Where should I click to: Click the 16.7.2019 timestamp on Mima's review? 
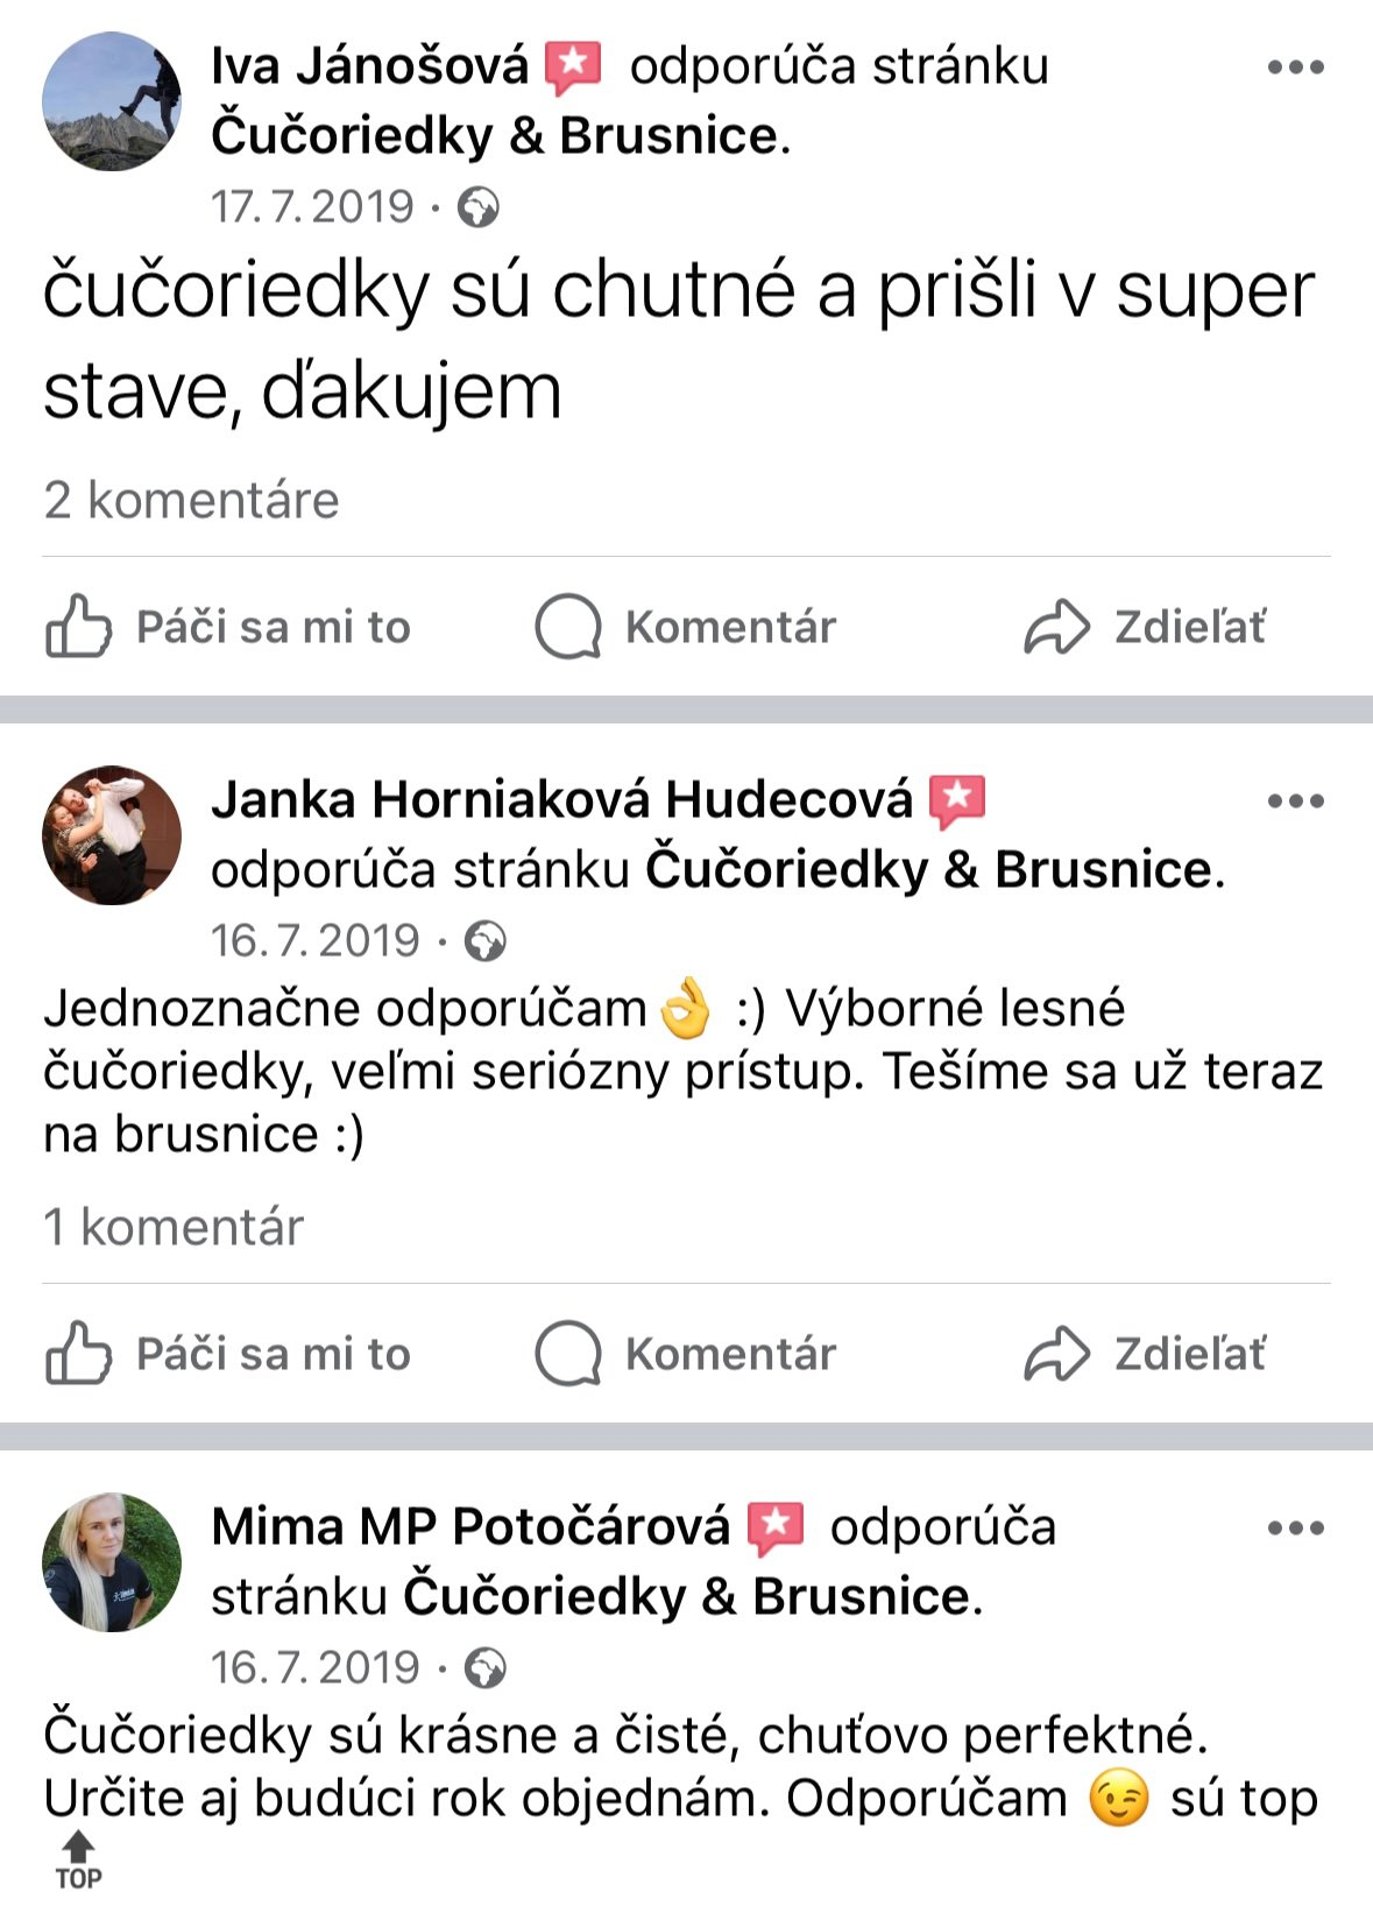point(314,1667)
